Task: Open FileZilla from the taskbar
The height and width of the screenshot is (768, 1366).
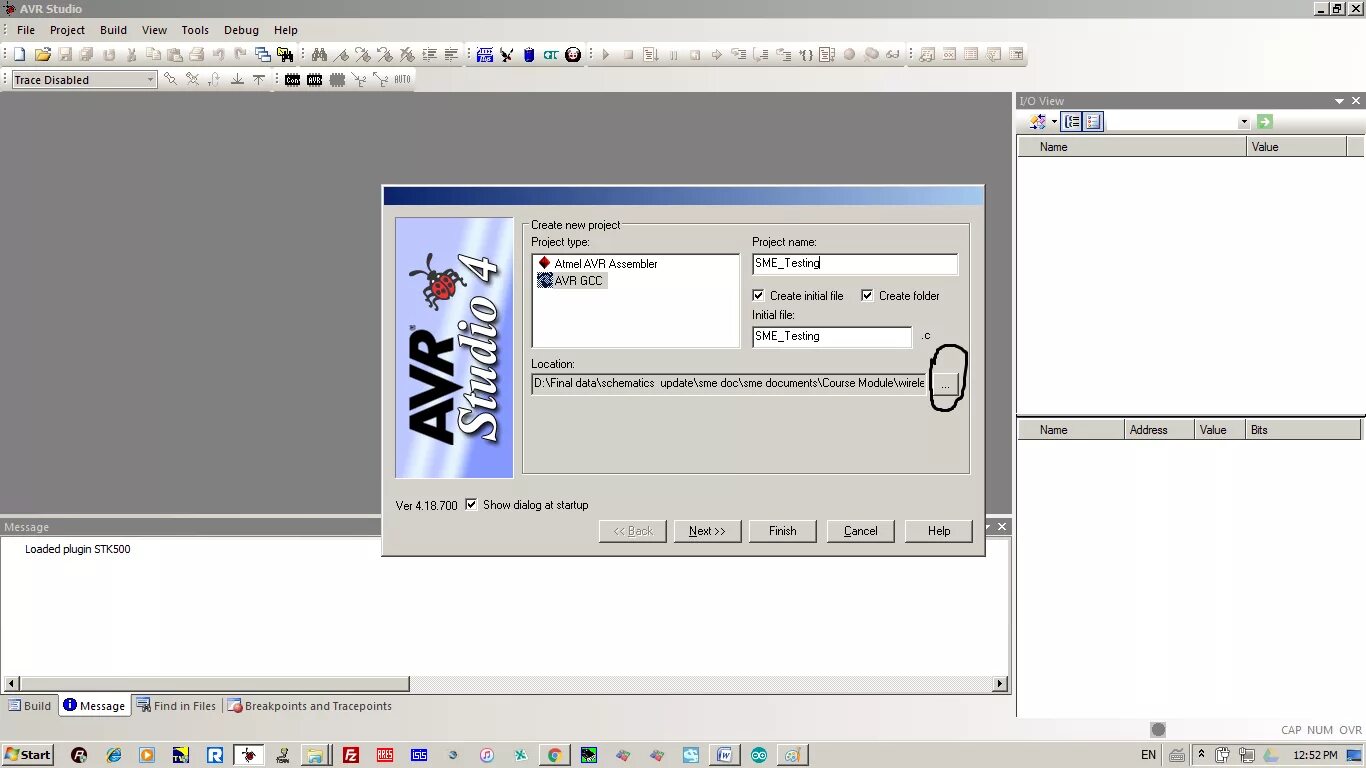Action: point(351,755)
